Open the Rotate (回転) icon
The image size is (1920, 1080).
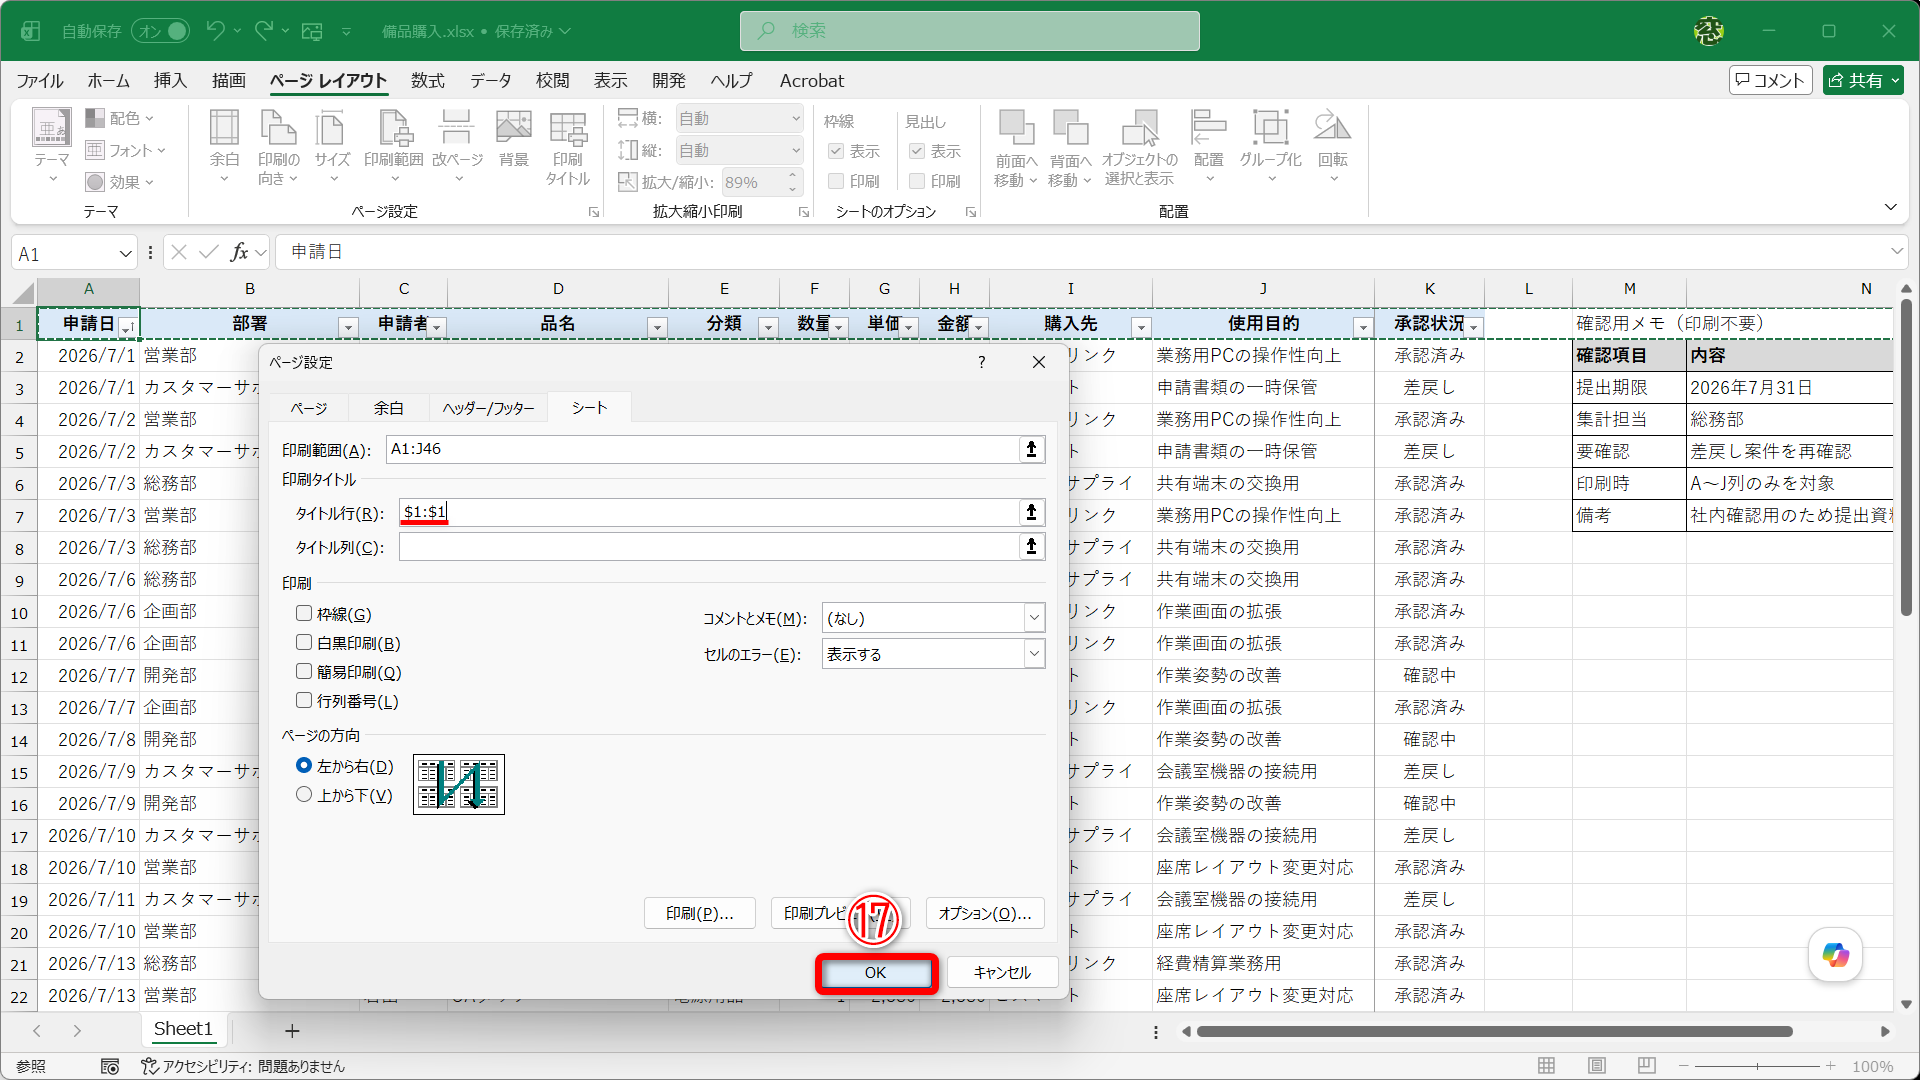pos(1333,147)
